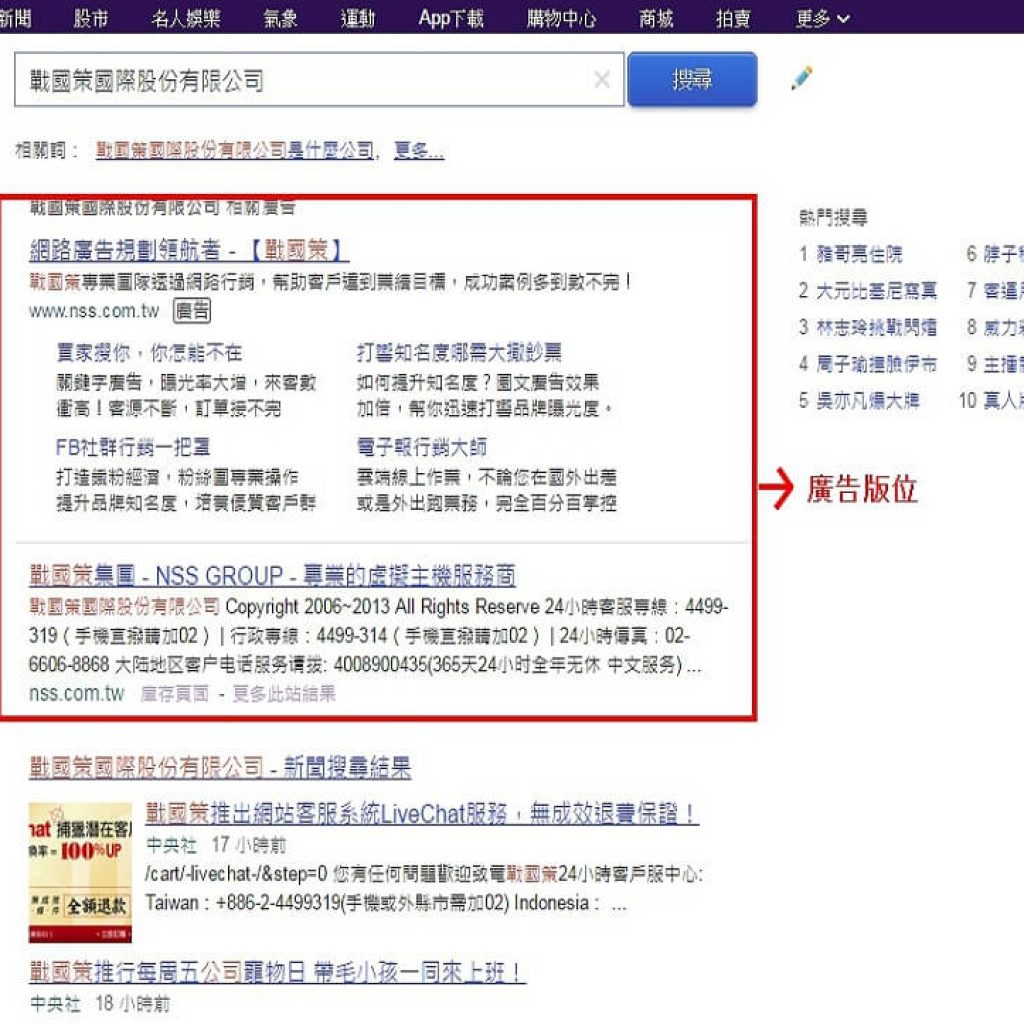This screenshot has width=1024, height=1024.
Task: Go to 商城 in the top menu
Action: click(656, 18)
